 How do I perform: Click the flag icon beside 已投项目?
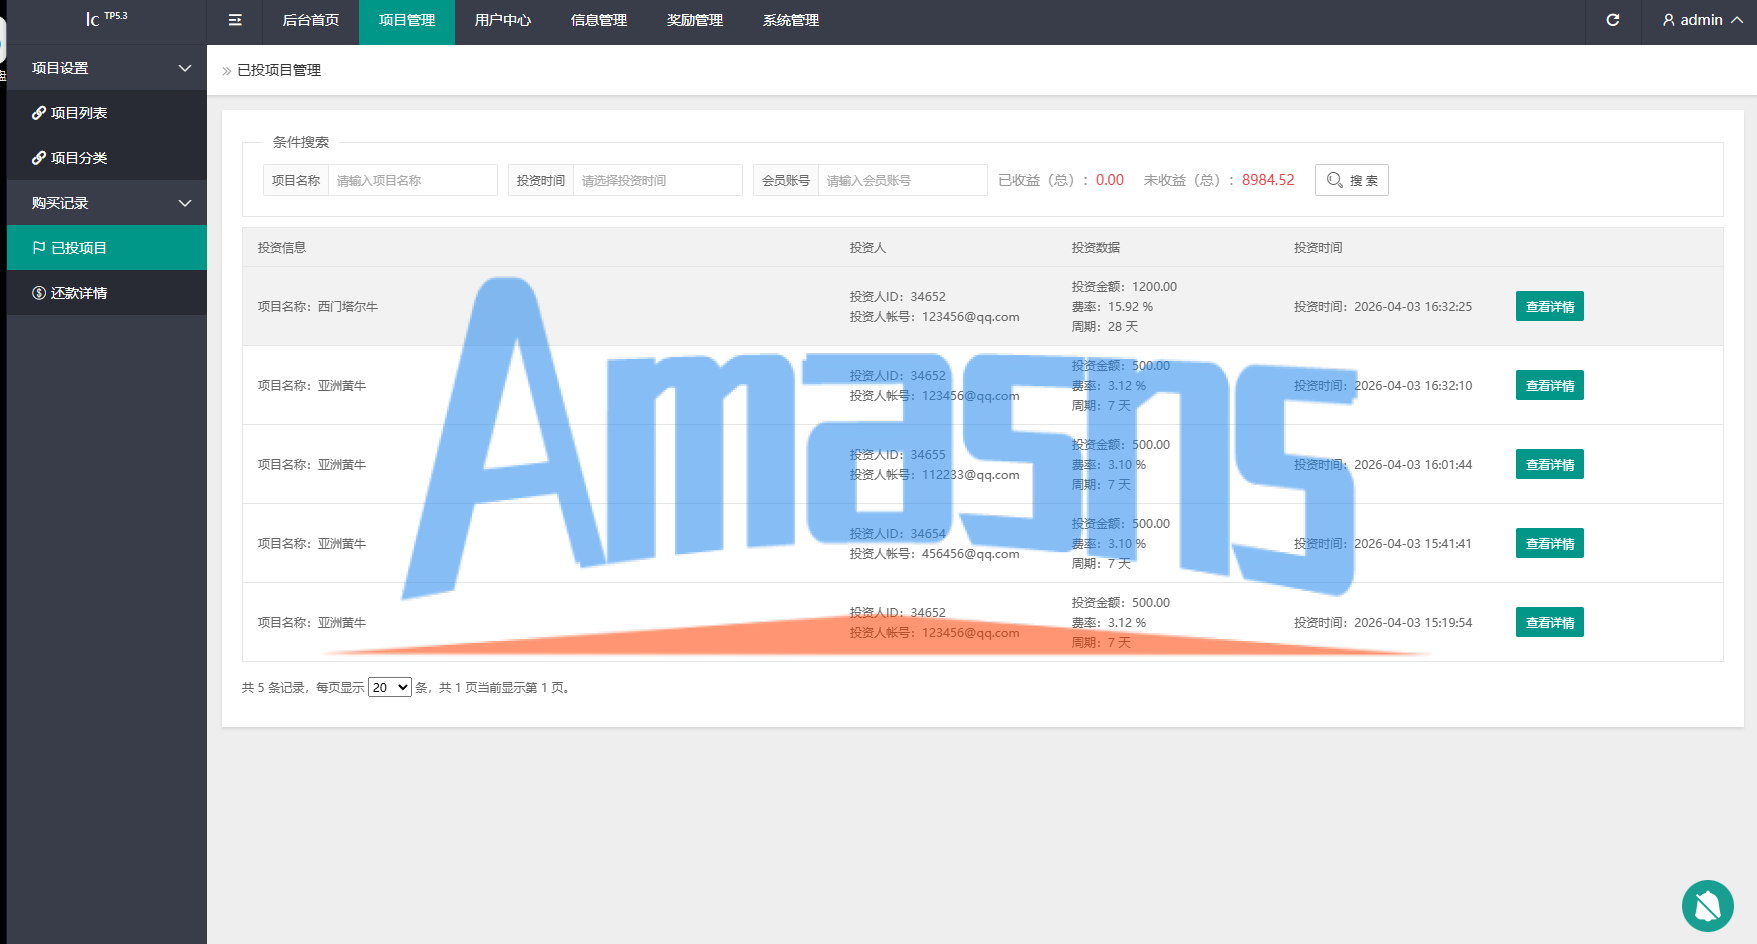click(39, 248)
